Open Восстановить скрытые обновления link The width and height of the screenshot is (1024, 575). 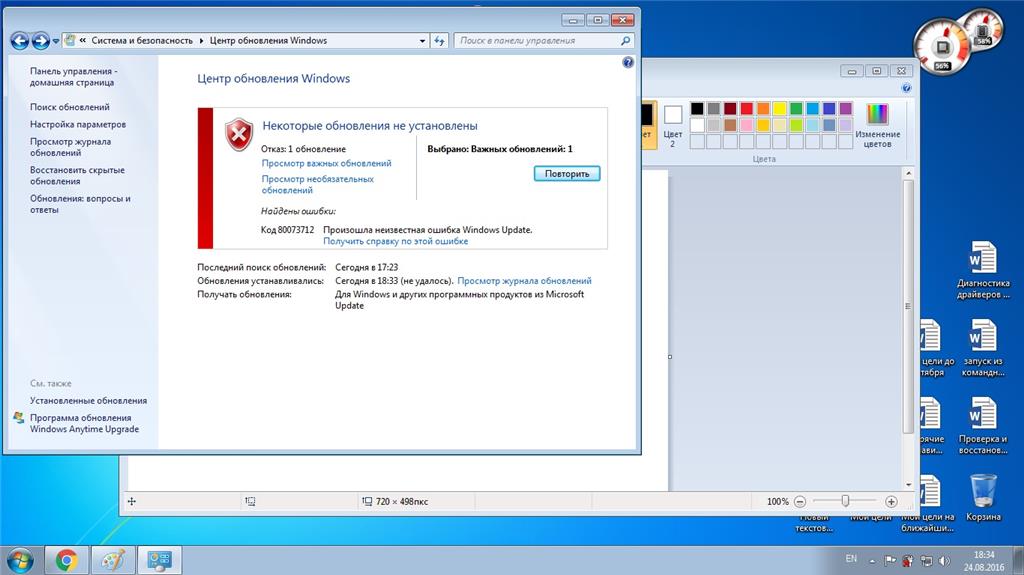point(77,176)
